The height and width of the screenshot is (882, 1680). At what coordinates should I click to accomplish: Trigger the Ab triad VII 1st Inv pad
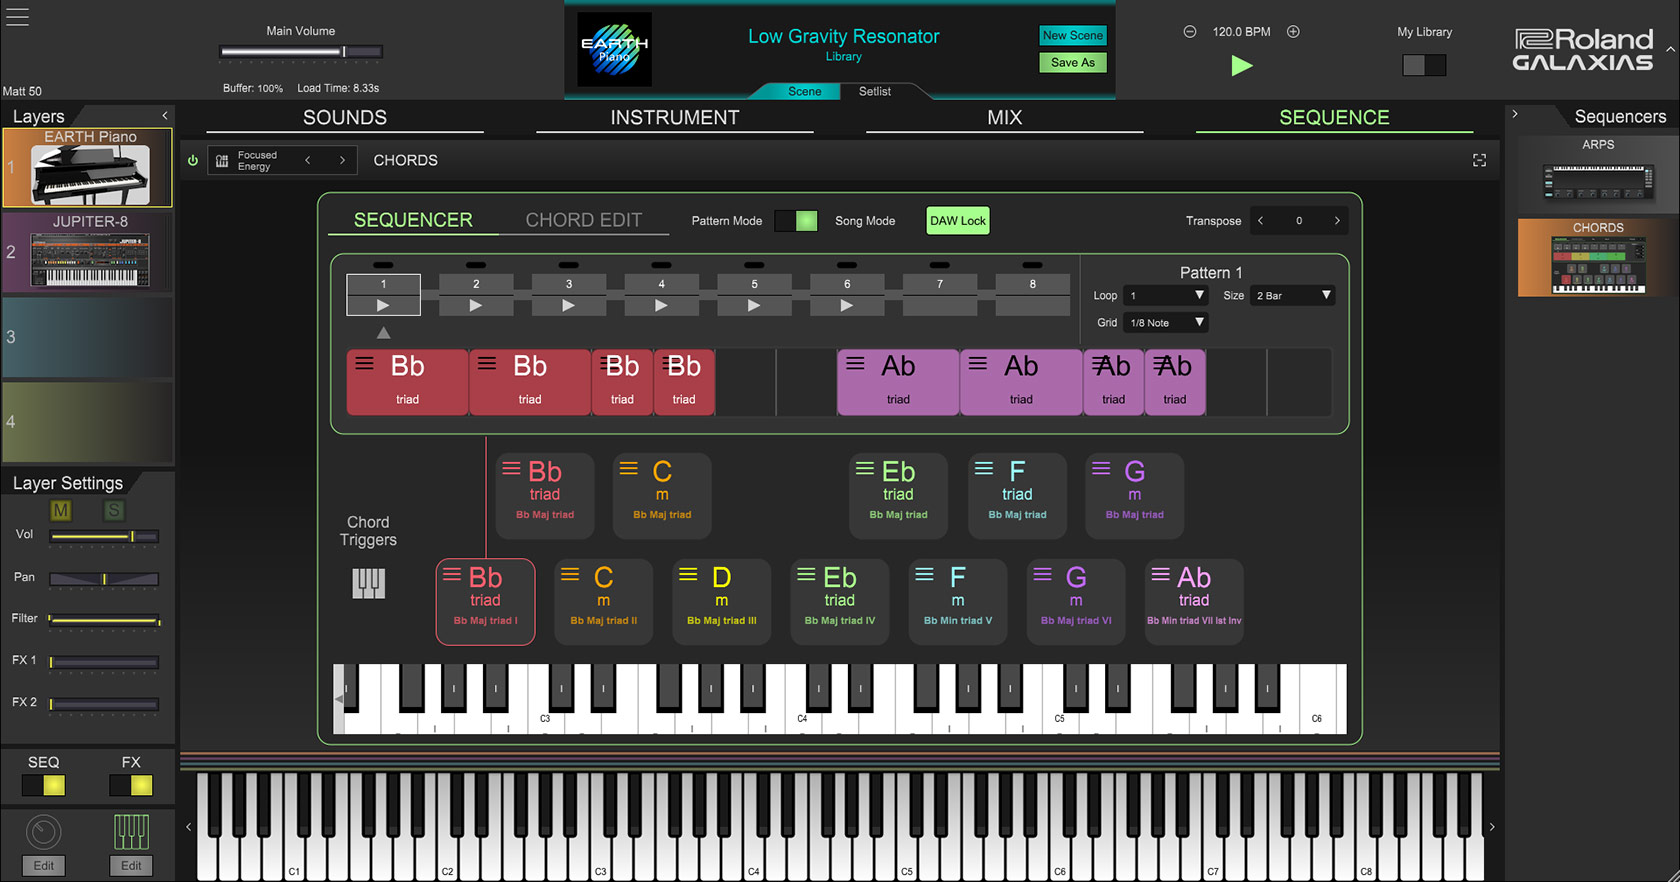(x=1194, y=601)
